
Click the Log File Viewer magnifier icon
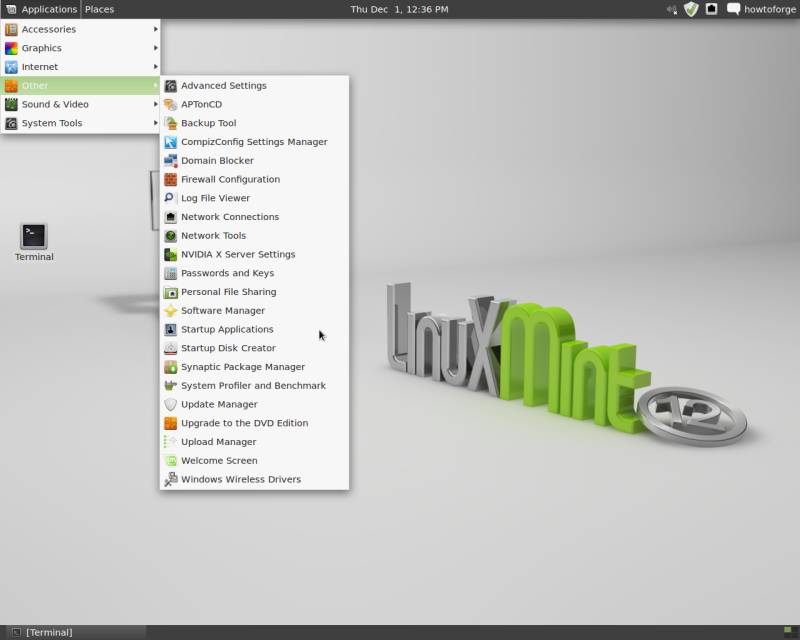coord(170,198)
